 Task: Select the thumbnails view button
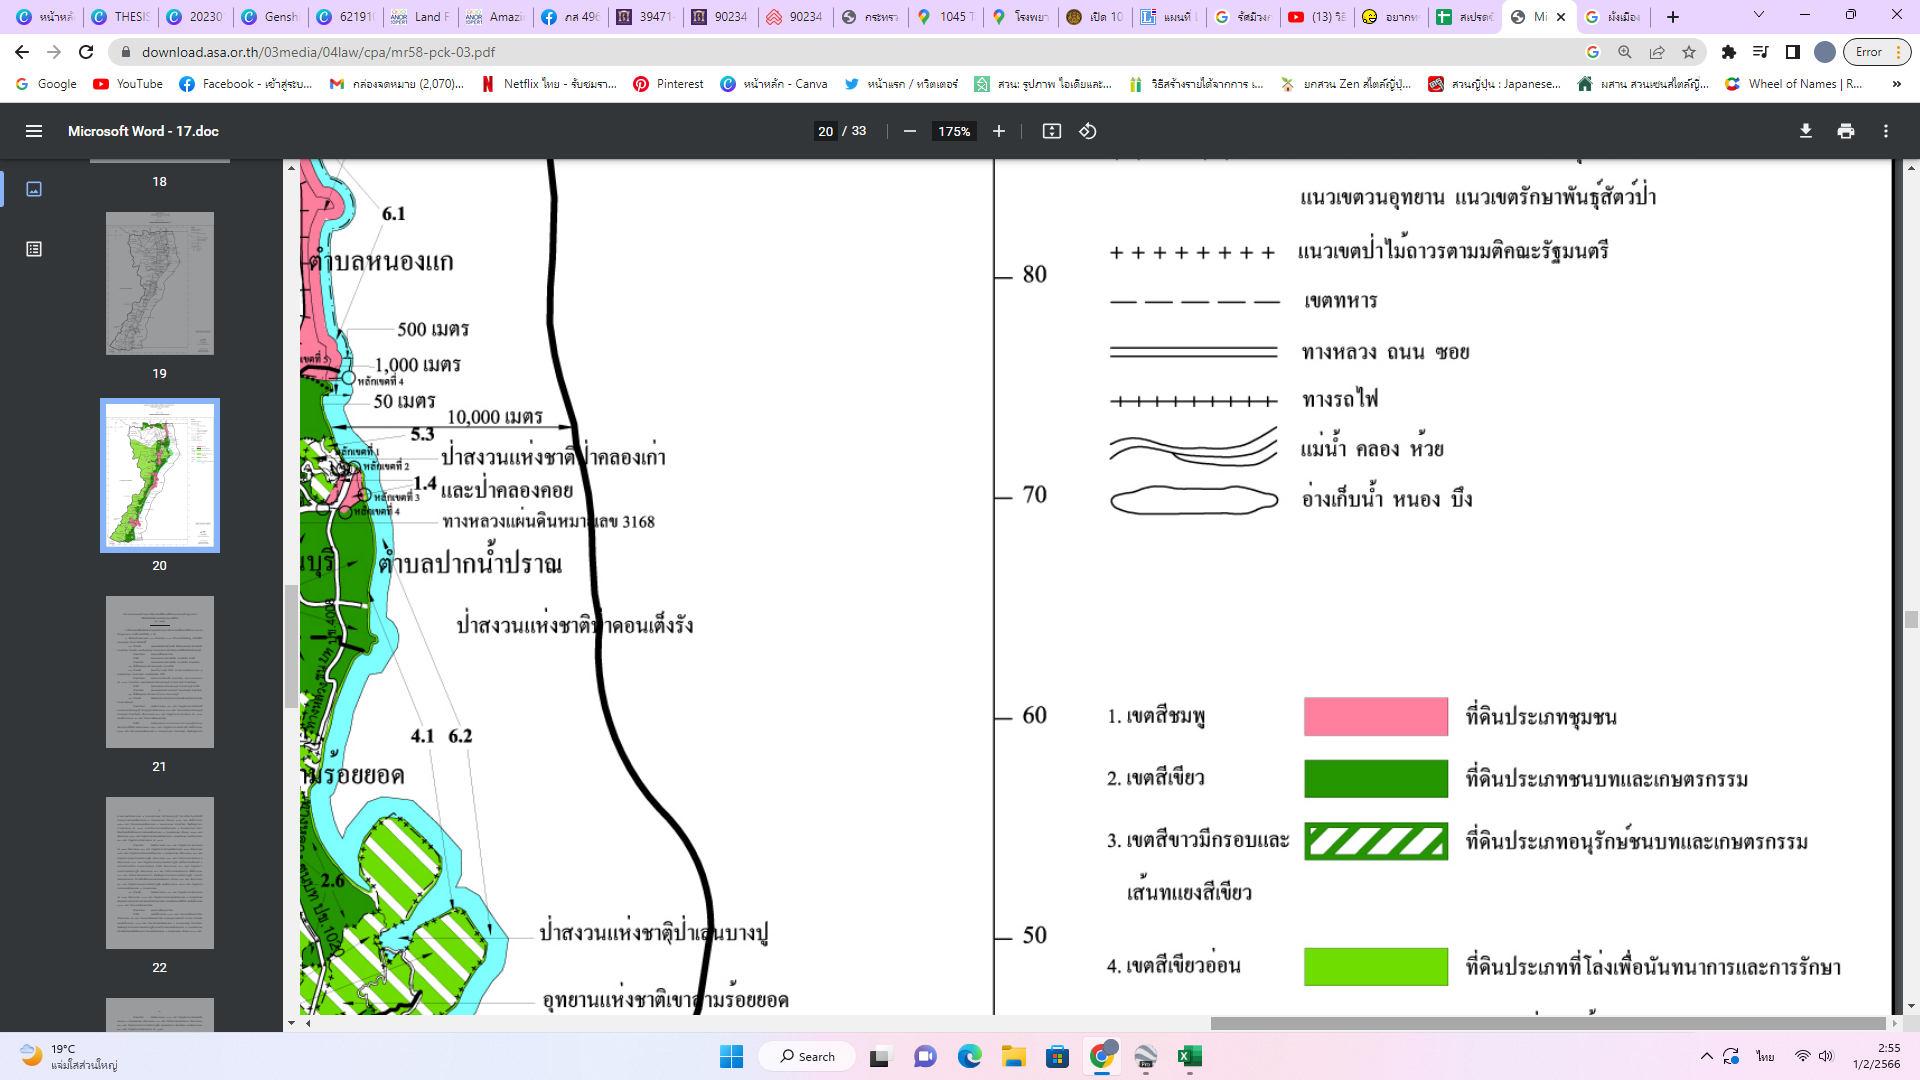coord(34,189)
